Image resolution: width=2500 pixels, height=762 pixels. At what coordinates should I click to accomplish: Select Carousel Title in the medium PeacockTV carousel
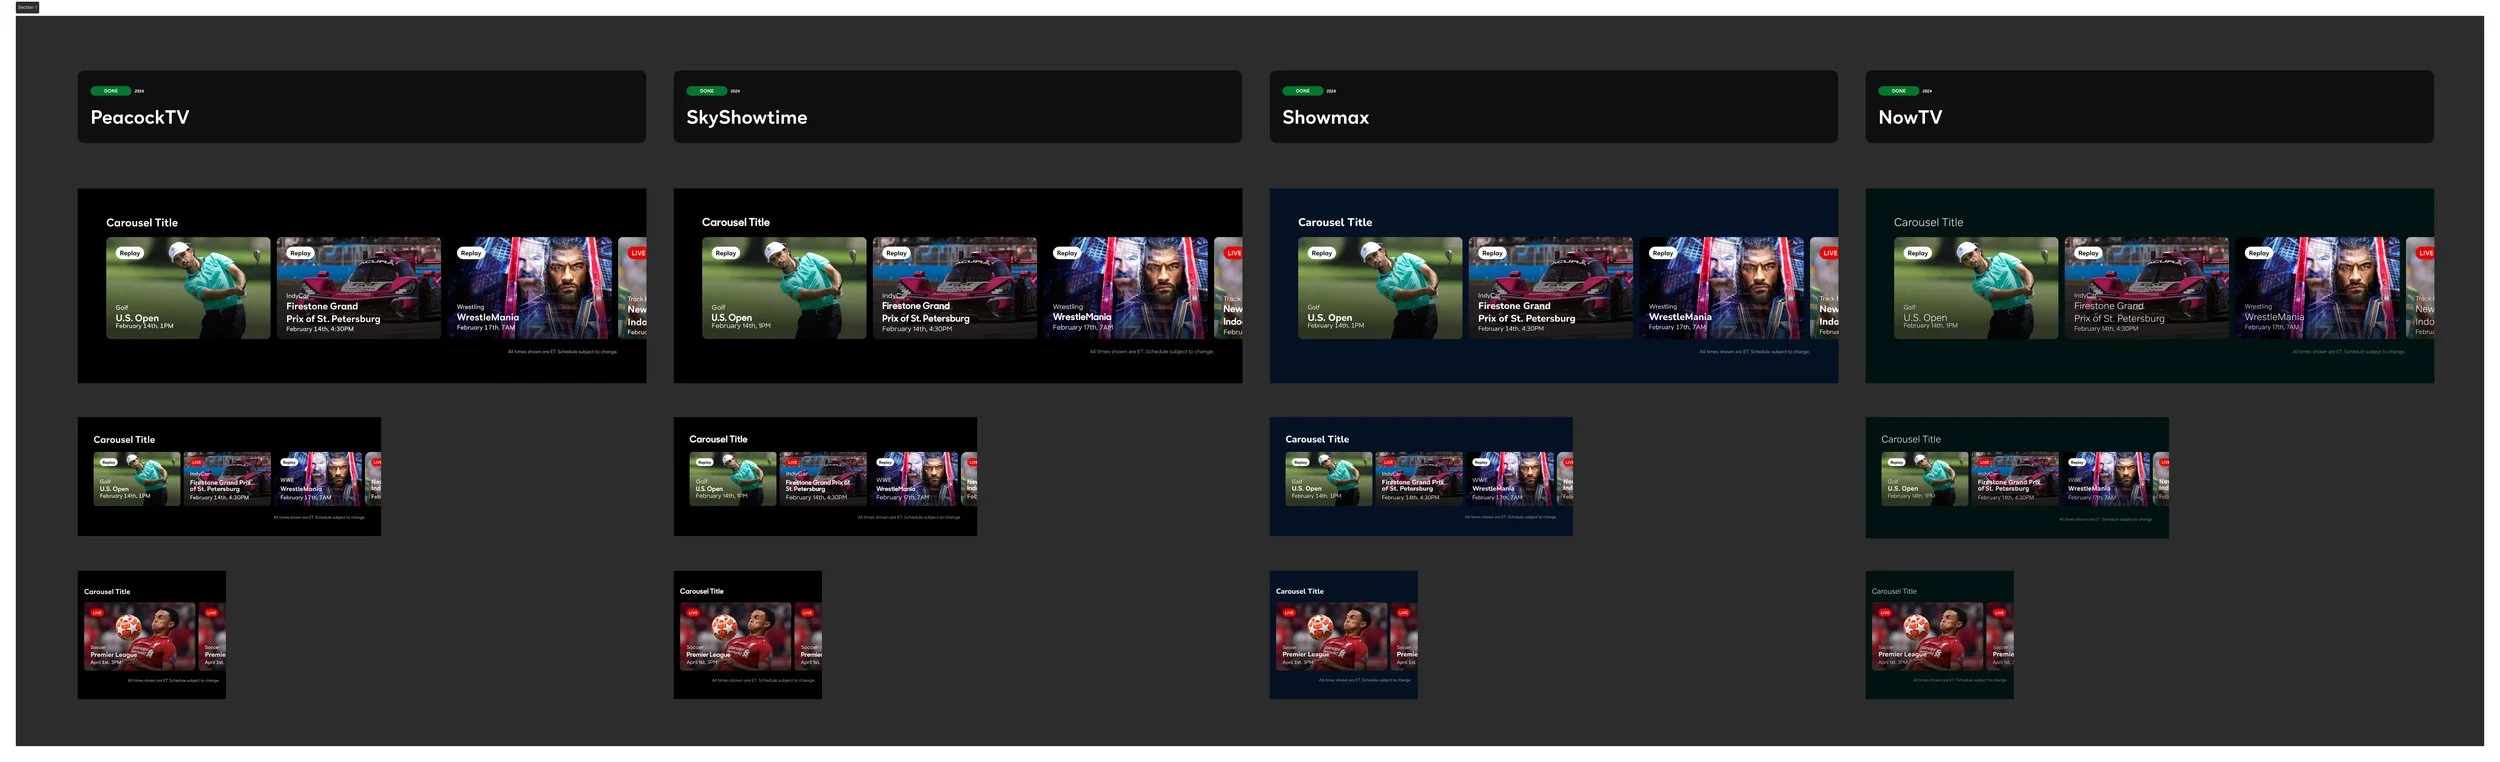pyautogui.click(x=124, y=440)
